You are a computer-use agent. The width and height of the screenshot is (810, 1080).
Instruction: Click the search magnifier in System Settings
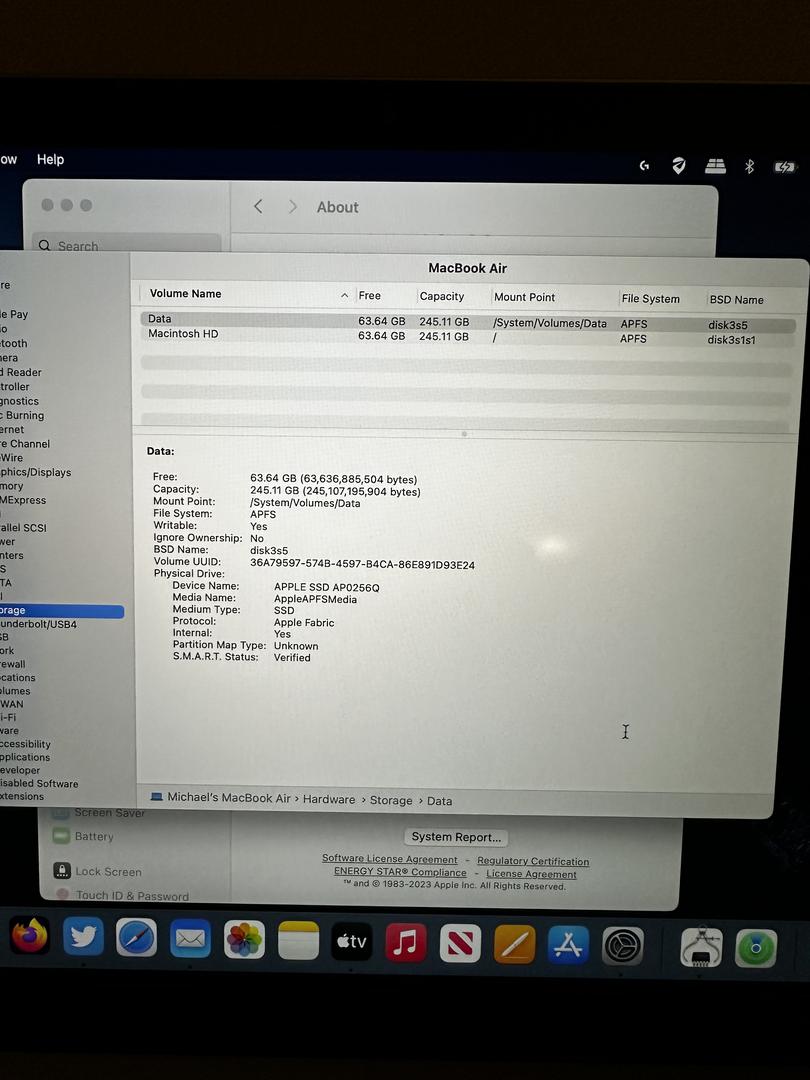pyautogui.click(x=45, y=245)
